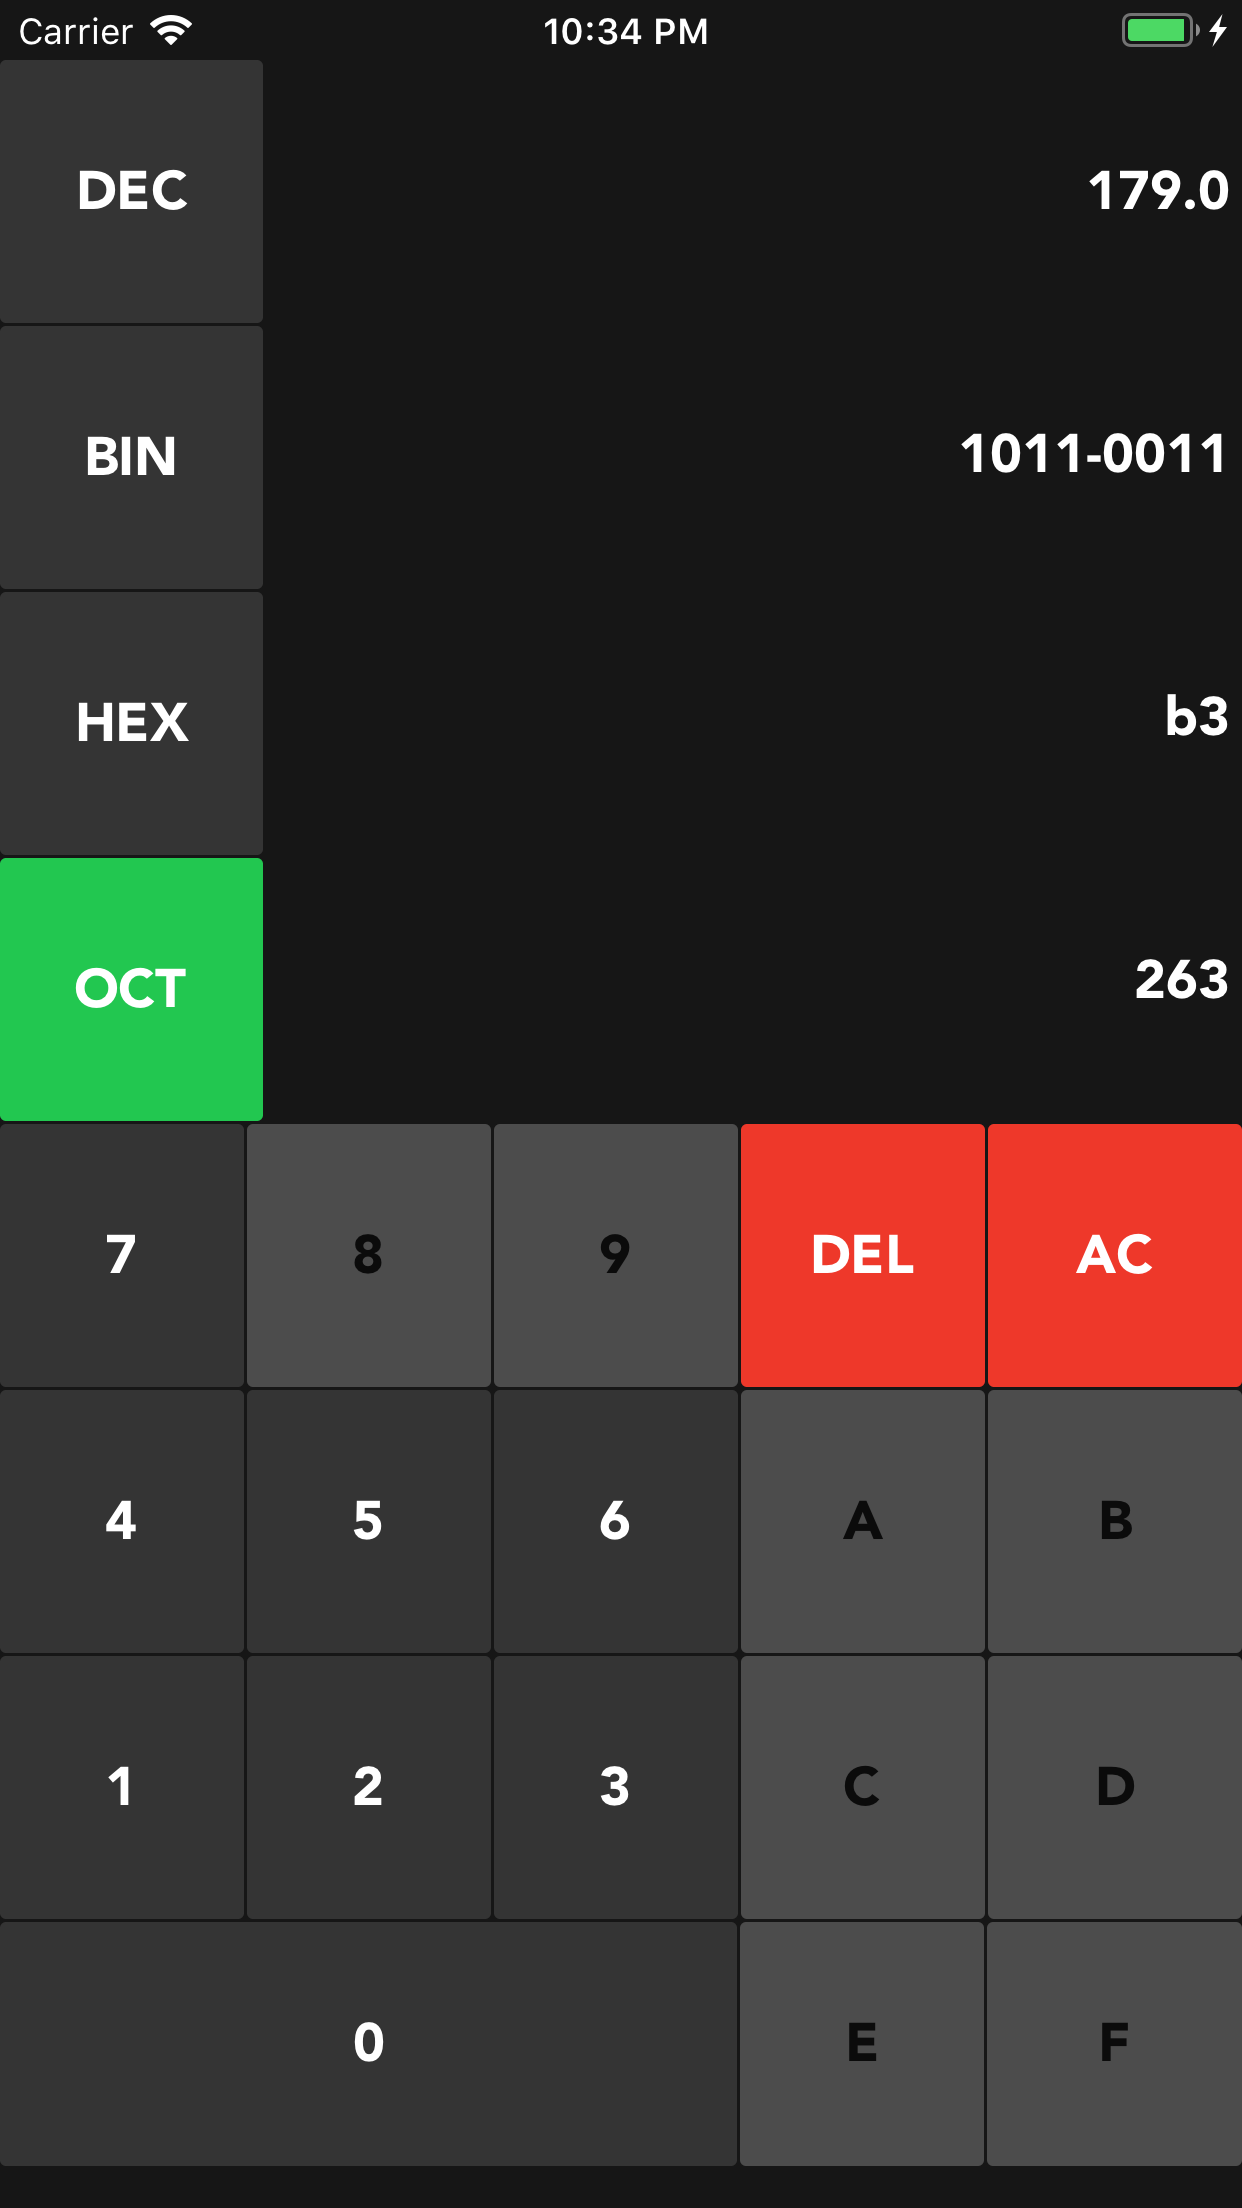Viewport: 1242px width, 2208px height.
Task: Select HEX conversion mode
Action: (131, 723)
